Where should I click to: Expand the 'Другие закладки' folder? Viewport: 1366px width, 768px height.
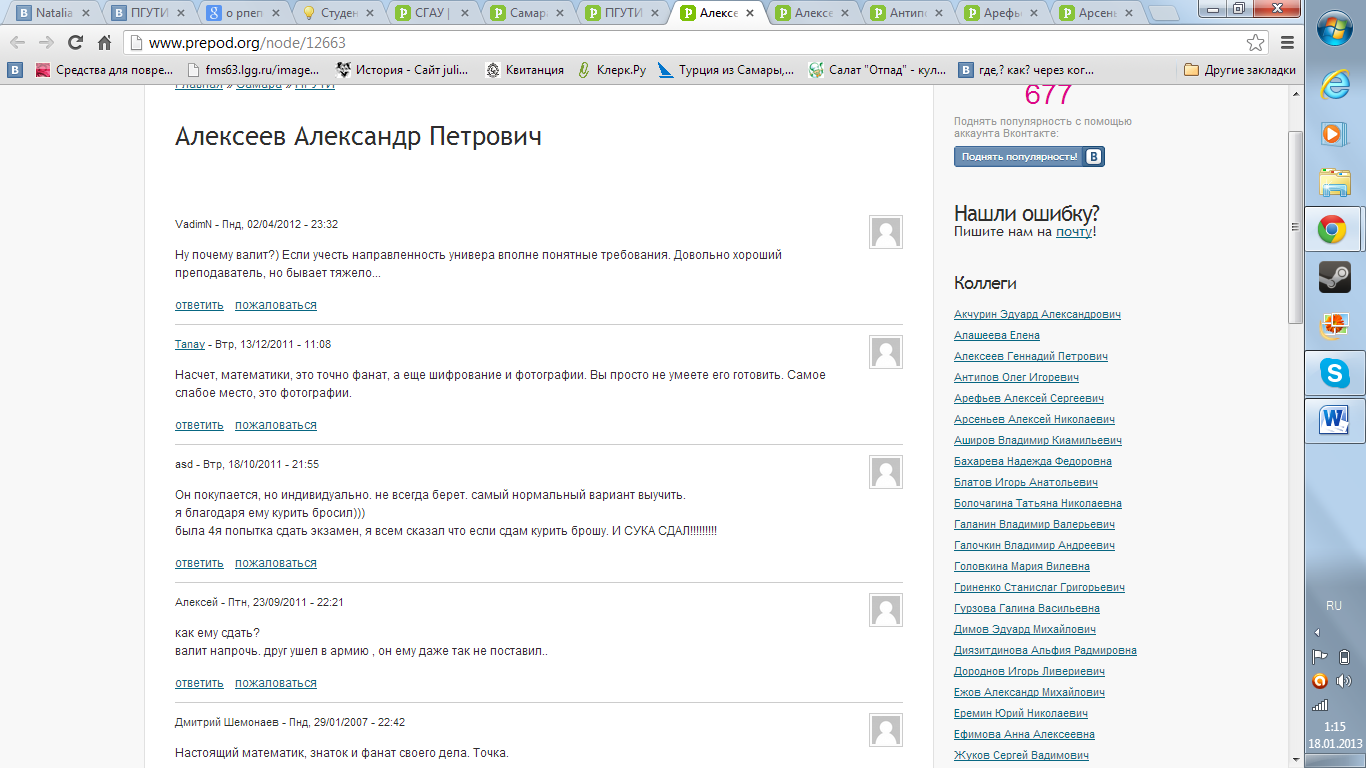[x=1240, y=70]
